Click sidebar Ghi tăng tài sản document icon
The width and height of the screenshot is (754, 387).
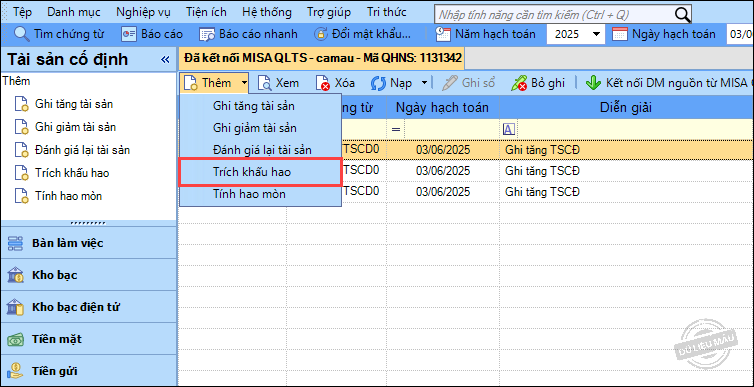point(21,104)
